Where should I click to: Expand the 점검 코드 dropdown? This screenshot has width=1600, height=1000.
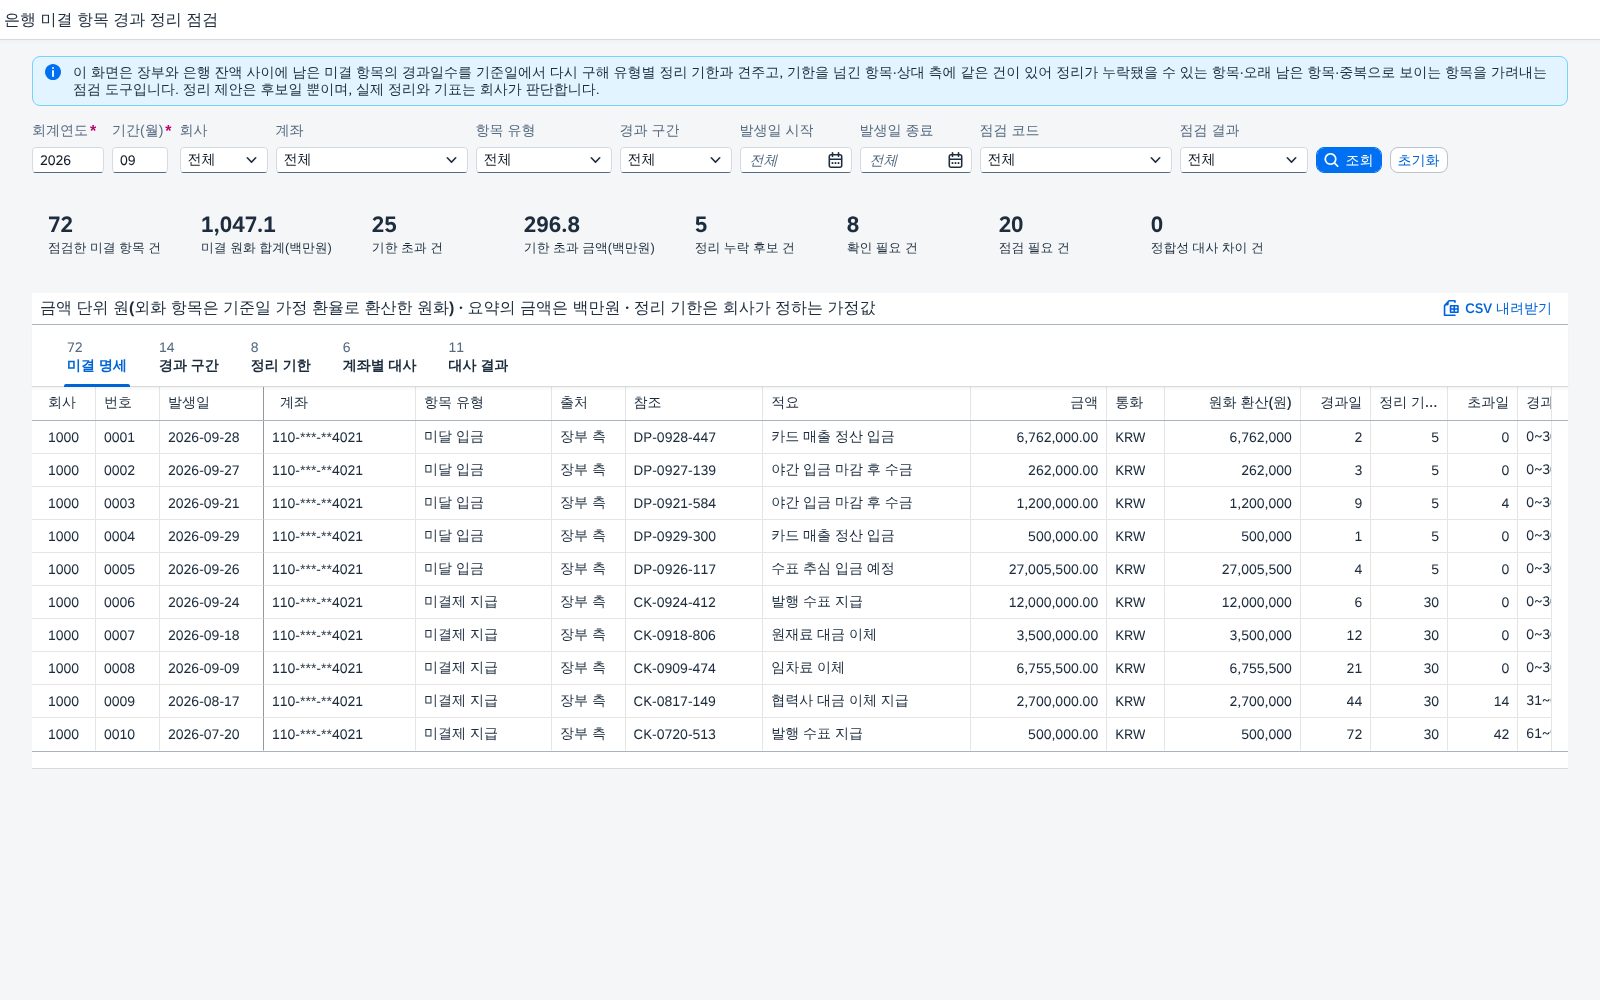(x=1076, y=160)
